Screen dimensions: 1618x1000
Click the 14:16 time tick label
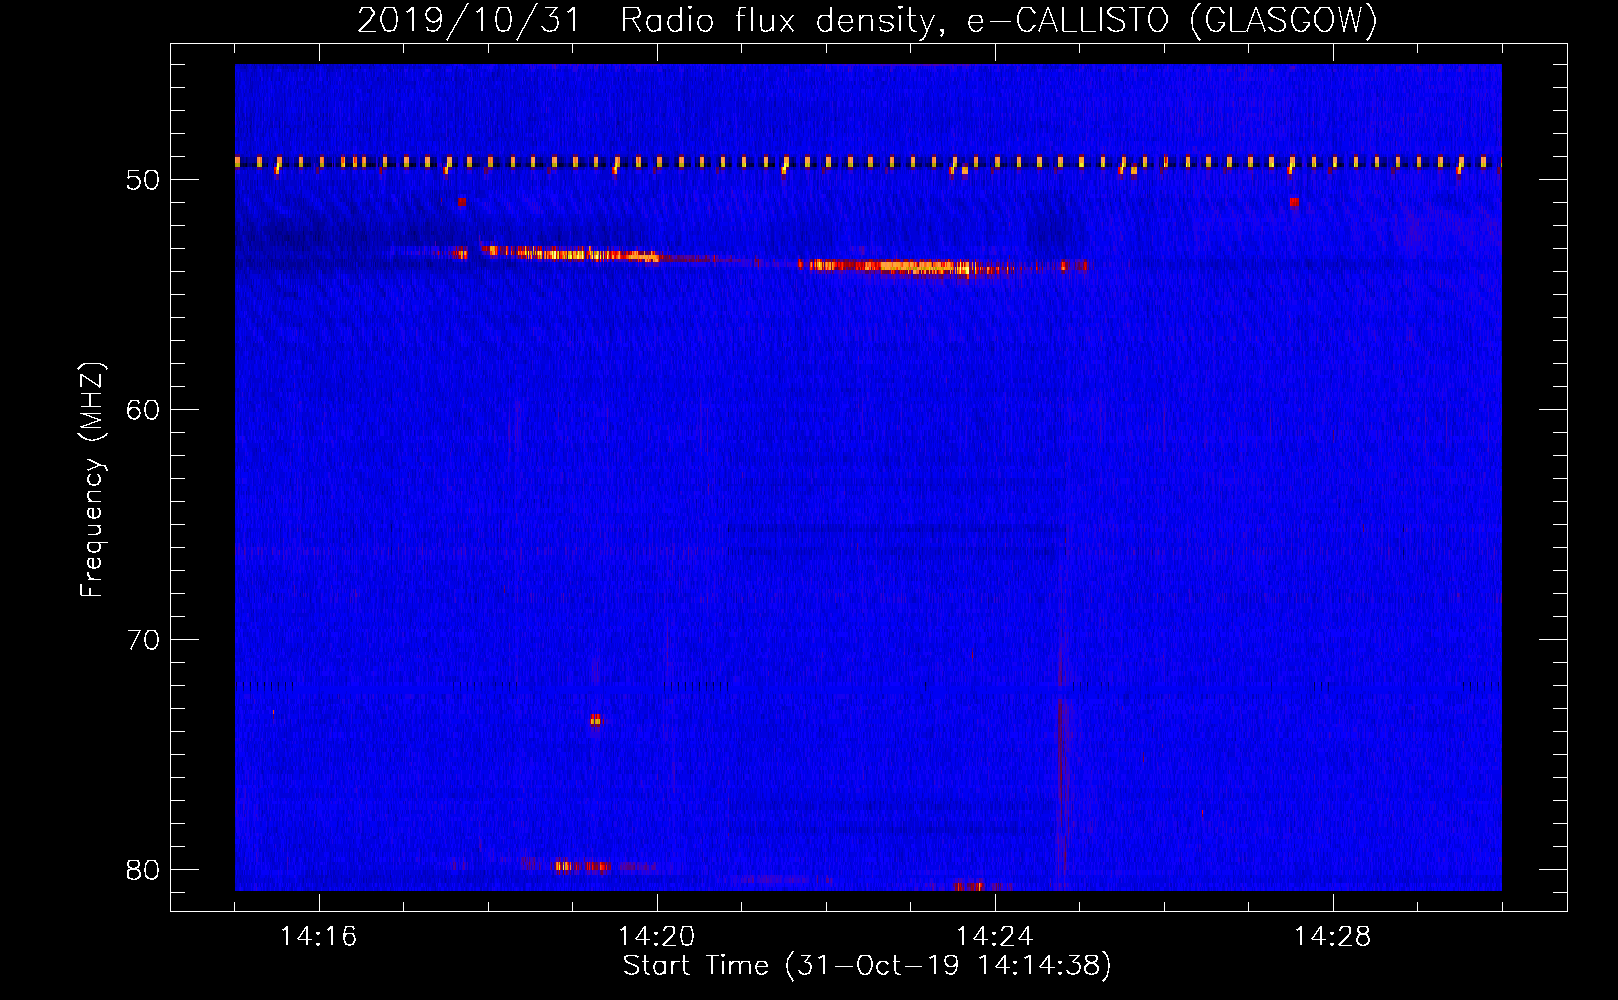pos(319,937)
